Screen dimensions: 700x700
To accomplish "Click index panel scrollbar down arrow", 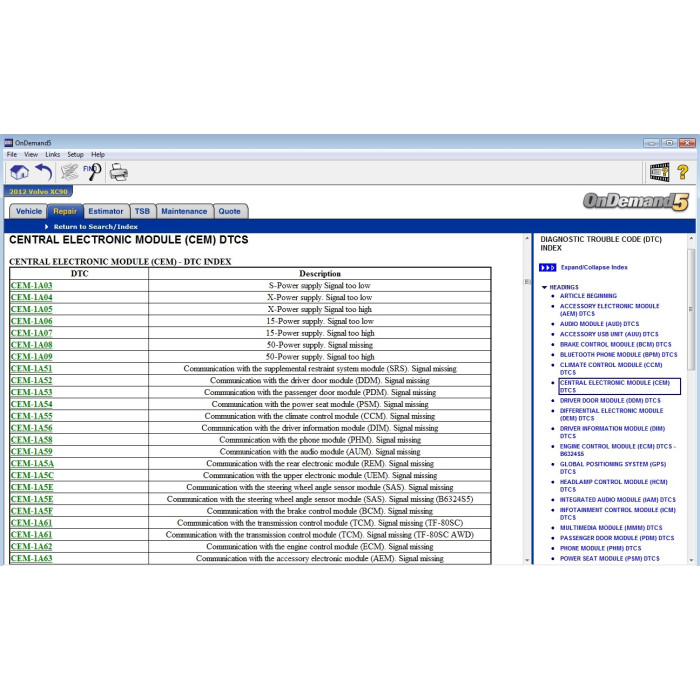I will (x=691, y=560).
